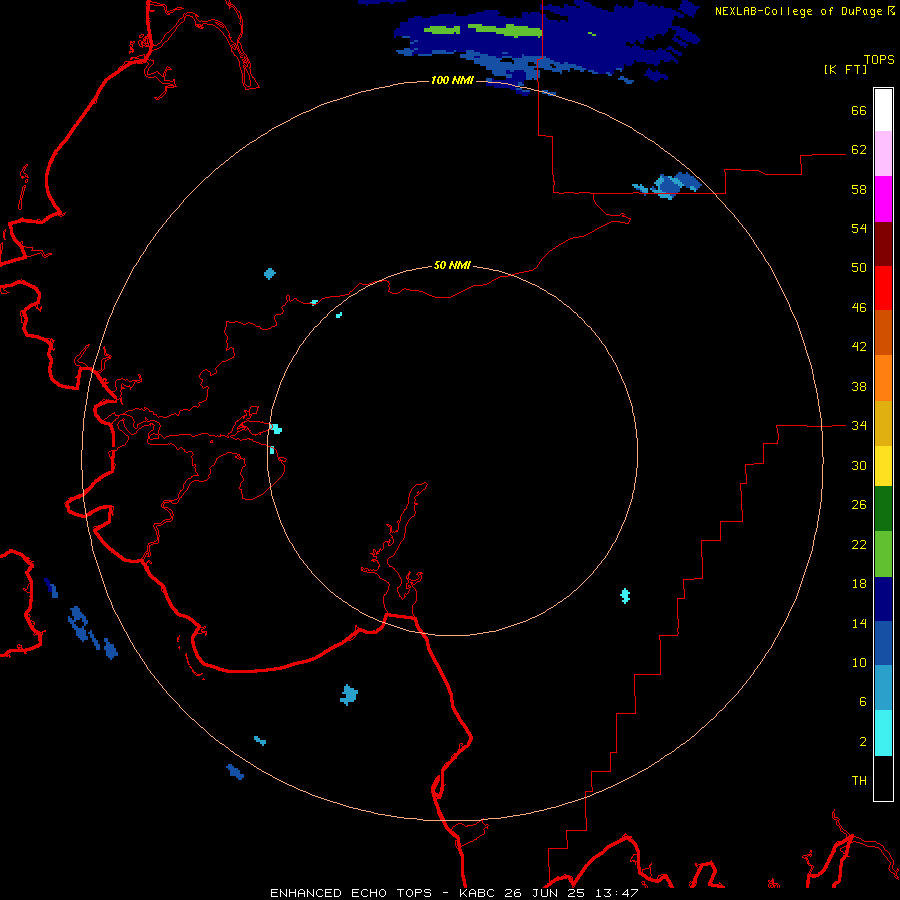
Task: Choose the bright red legend swatch
Action: [x=883, y=288]
